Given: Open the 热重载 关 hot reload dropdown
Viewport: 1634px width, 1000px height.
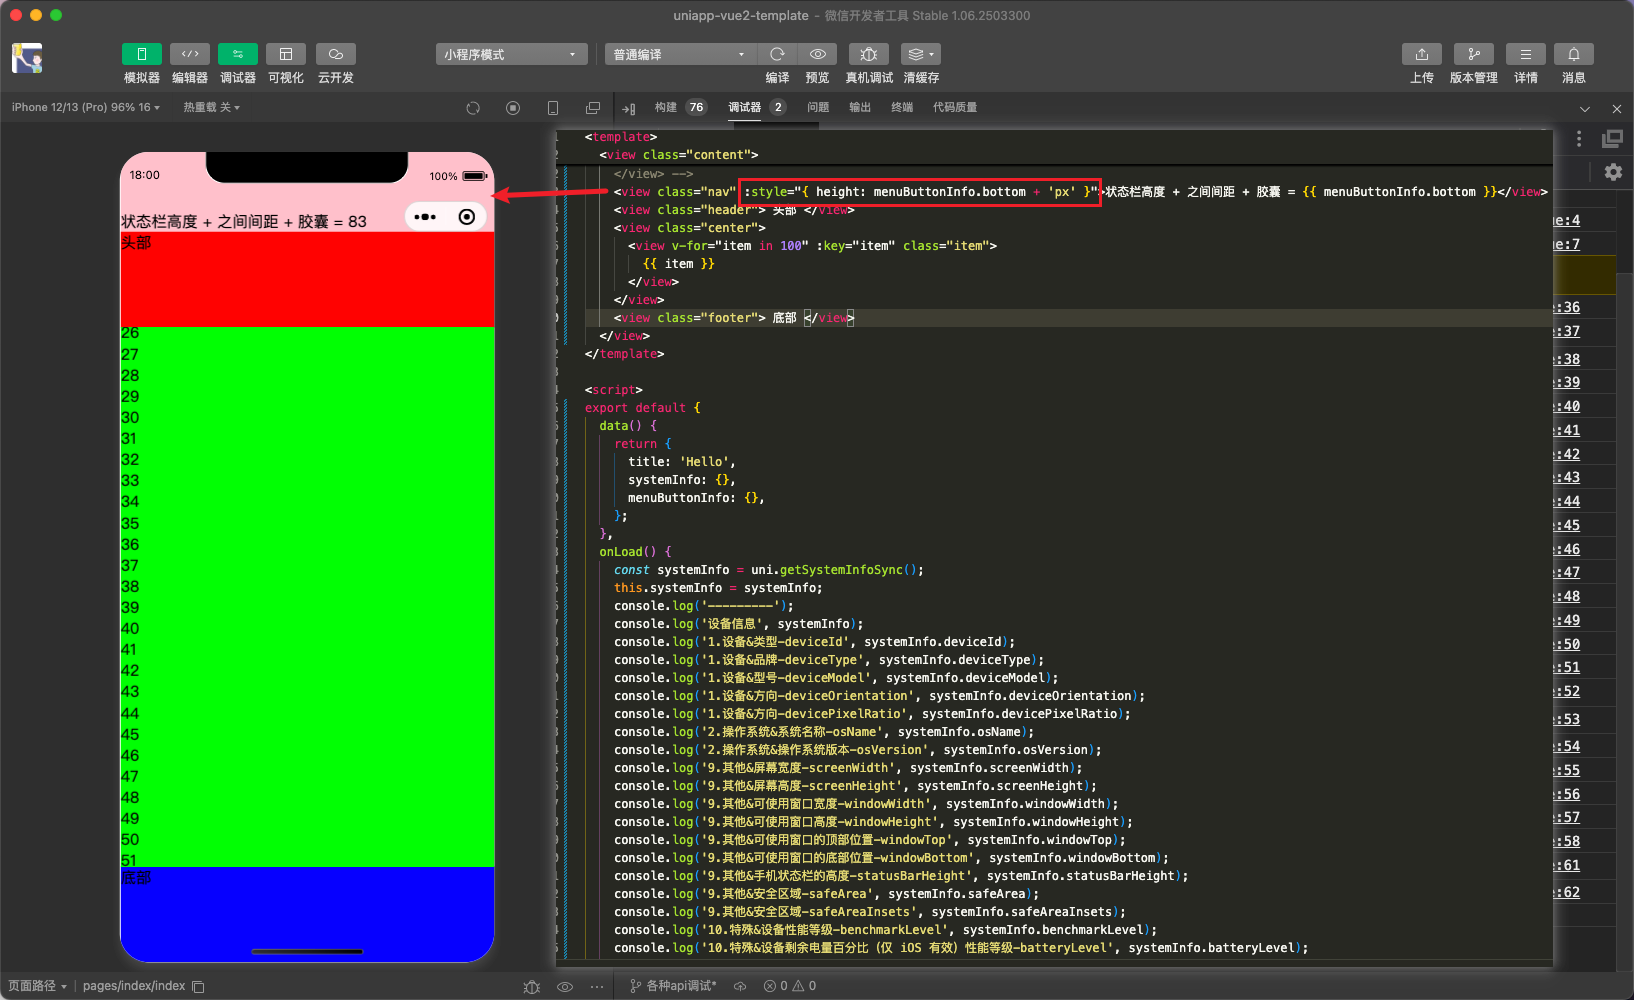Looking at the screenshot, I should 211,107.
